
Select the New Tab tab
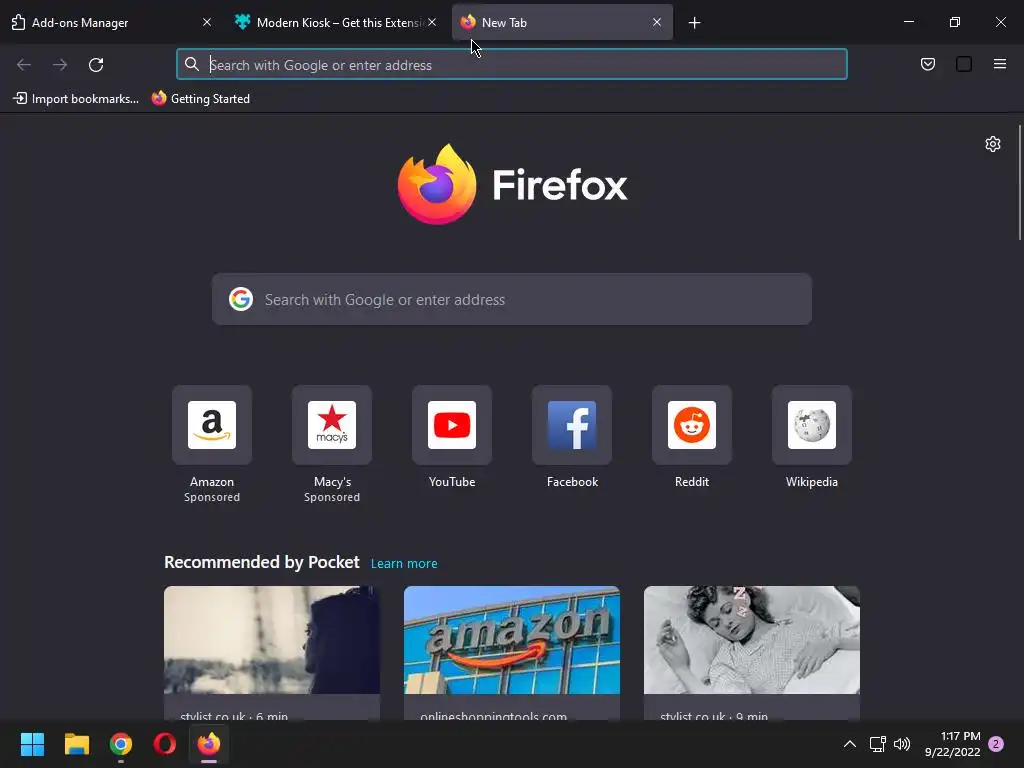[562, 23]
